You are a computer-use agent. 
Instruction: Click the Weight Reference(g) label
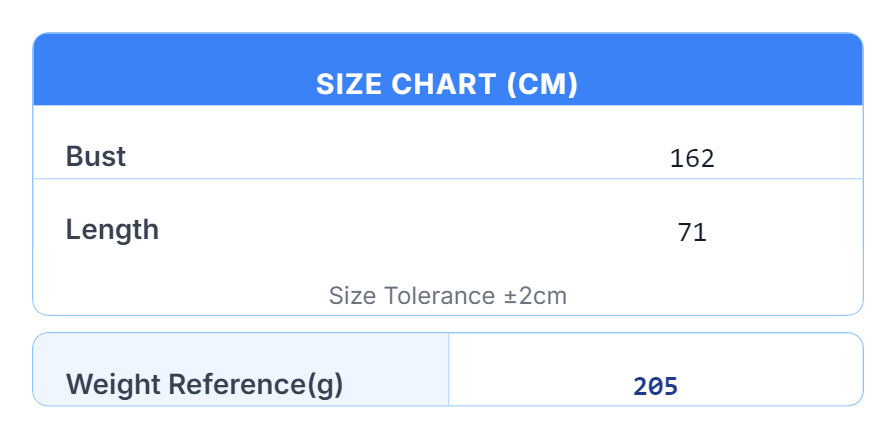204,384
